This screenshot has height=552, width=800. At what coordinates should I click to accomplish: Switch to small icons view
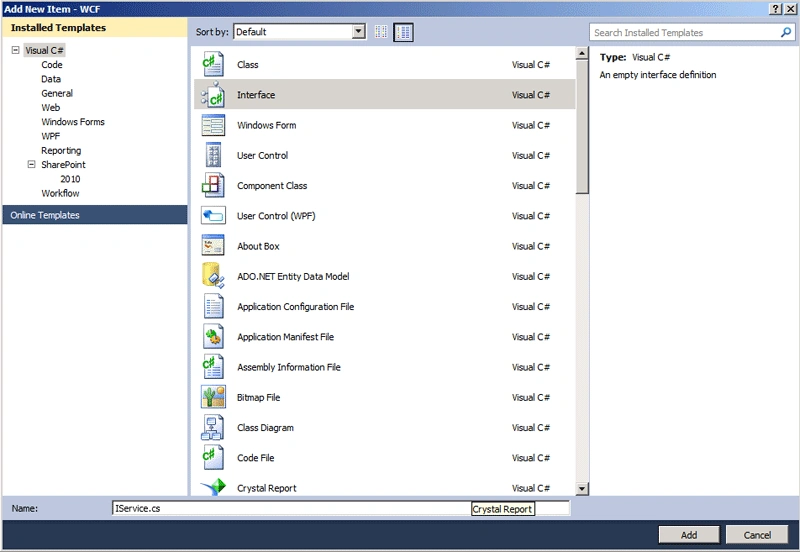point(381,32)
